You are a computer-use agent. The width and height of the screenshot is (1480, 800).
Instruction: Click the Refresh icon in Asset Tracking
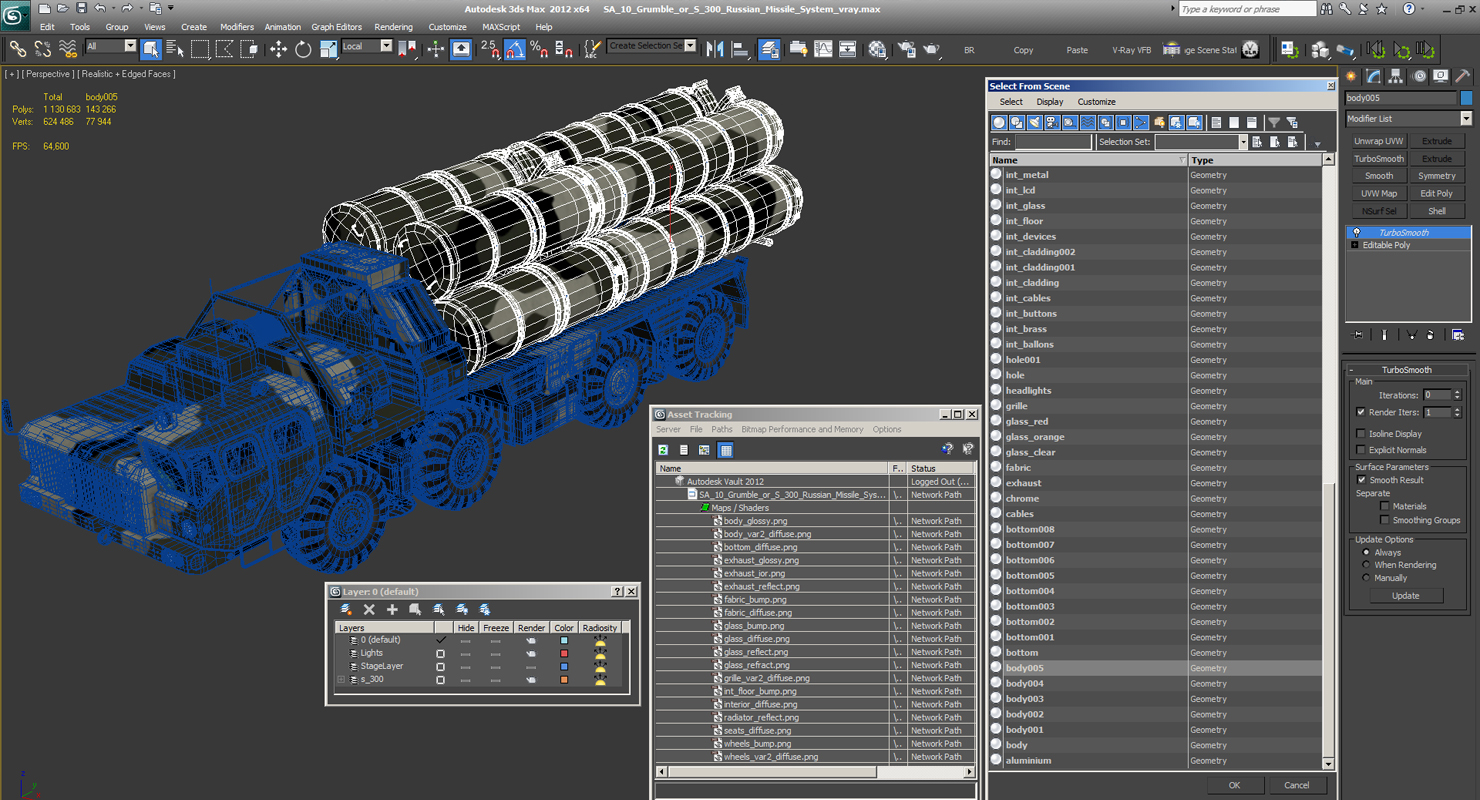point(663,450)
